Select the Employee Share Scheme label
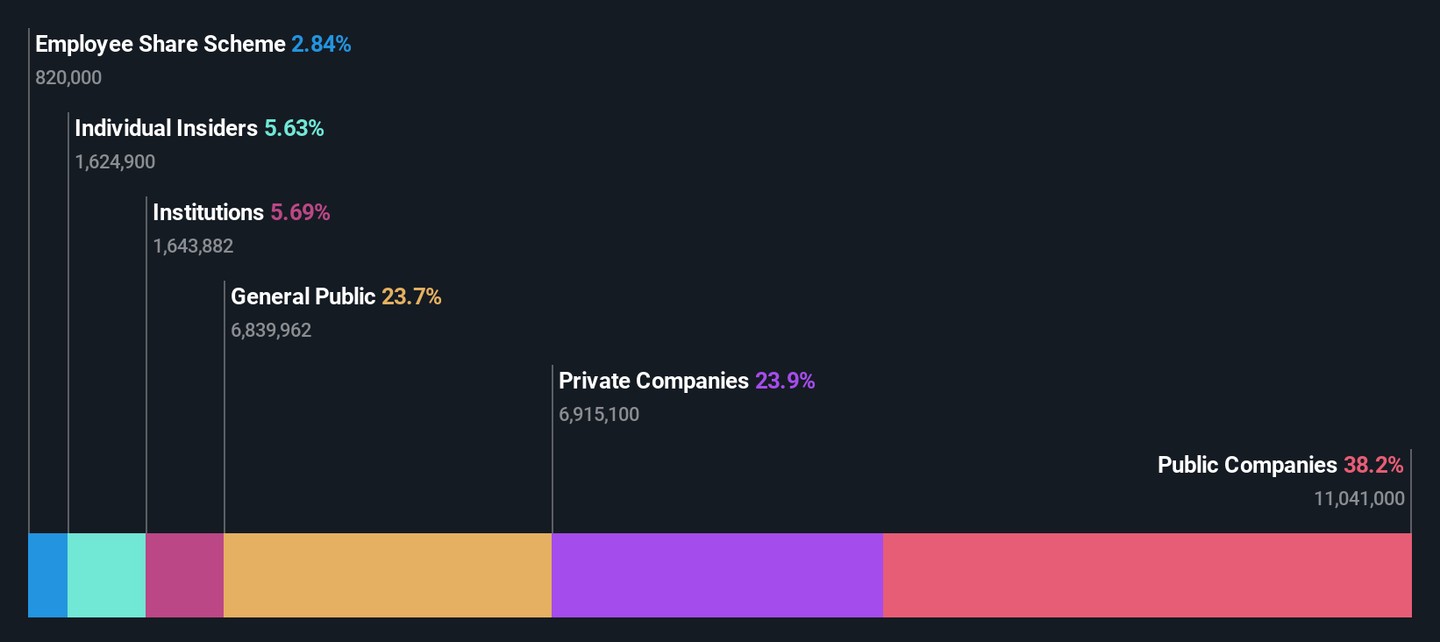Viewport: 1440px width, 642px height. (160, 44)
